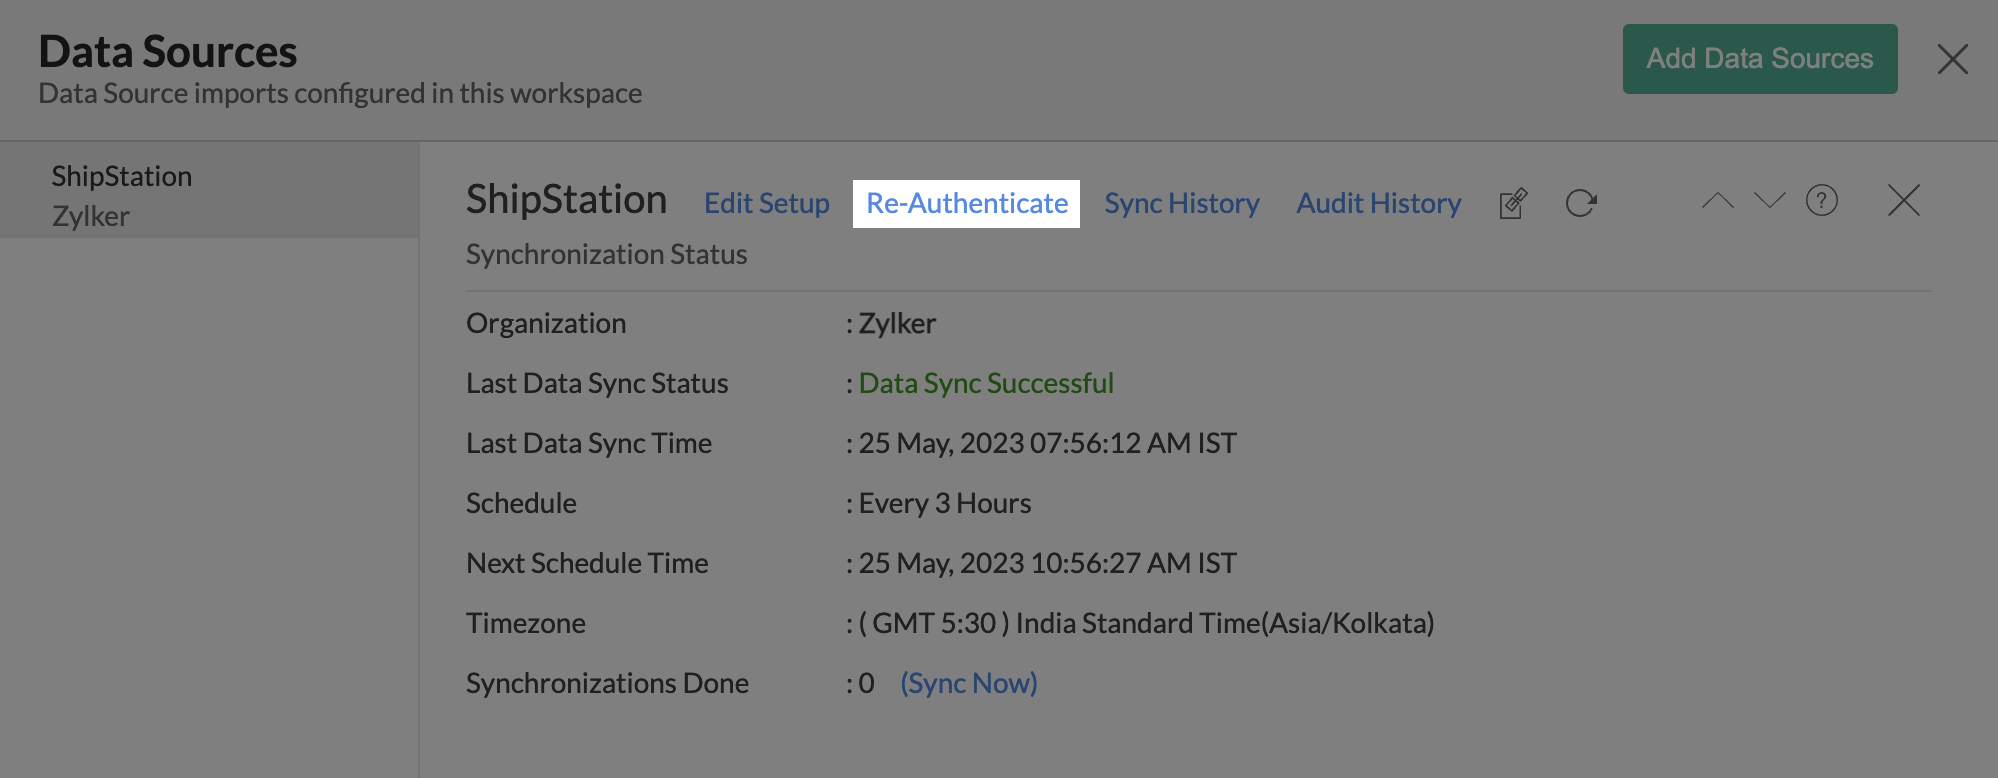Click the refresh sync icon
Viewport: 1998px width, 778px height.
point(1581,203)
